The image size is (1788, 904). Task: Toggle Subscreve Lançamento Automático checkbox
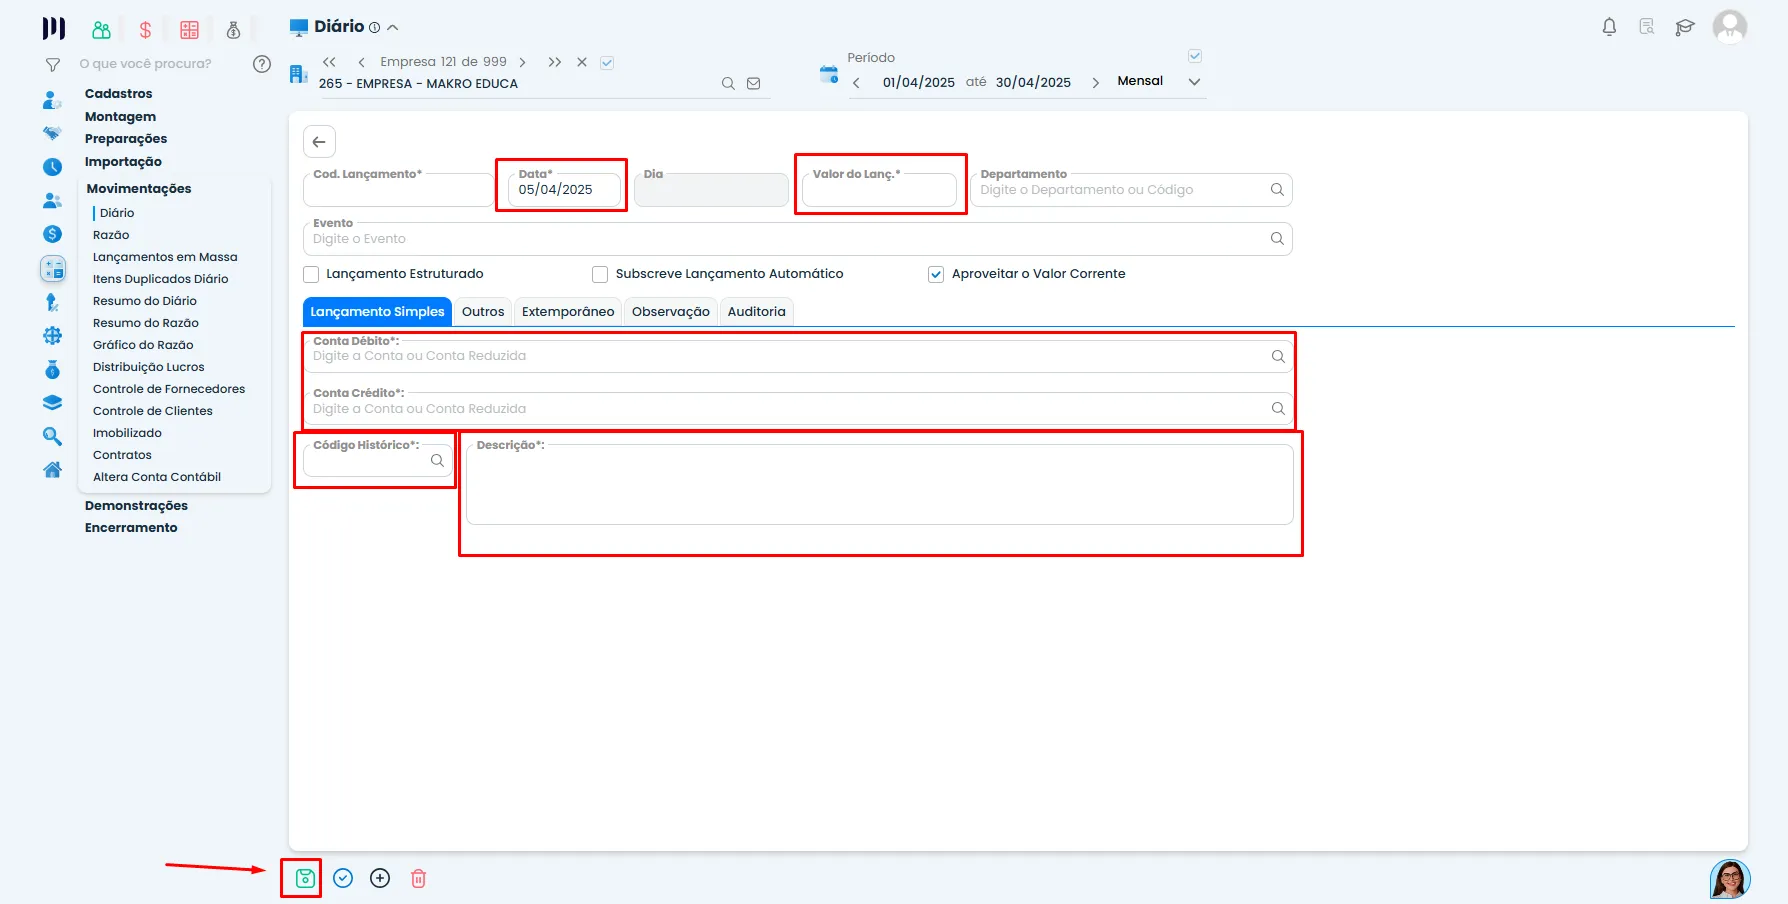pyautogui.click(x=600, y=274)
